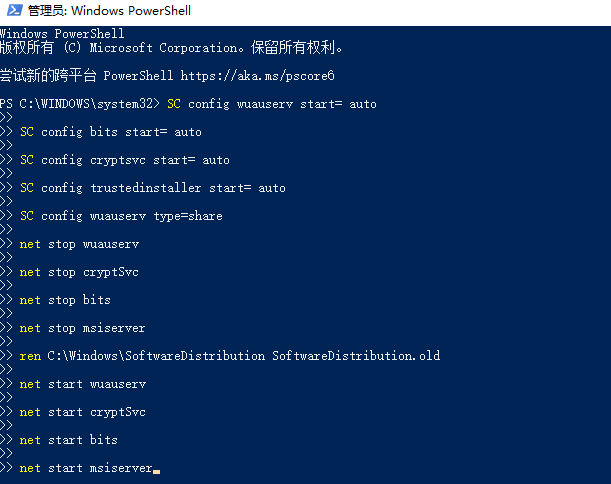Screen dimensions: 611x484
Task: Click the 'net start msiserver' input line
Action: [86, 468]
